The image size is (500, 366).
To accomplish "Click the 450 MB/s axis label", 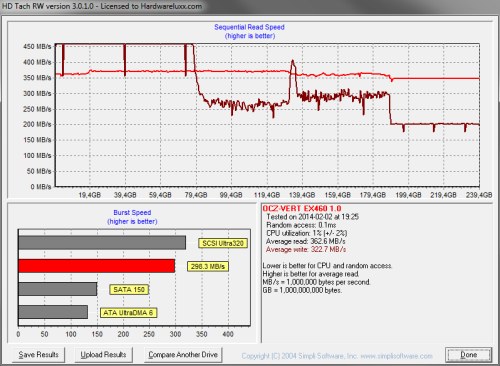I will pyautogui.click(x=37, y=46).
